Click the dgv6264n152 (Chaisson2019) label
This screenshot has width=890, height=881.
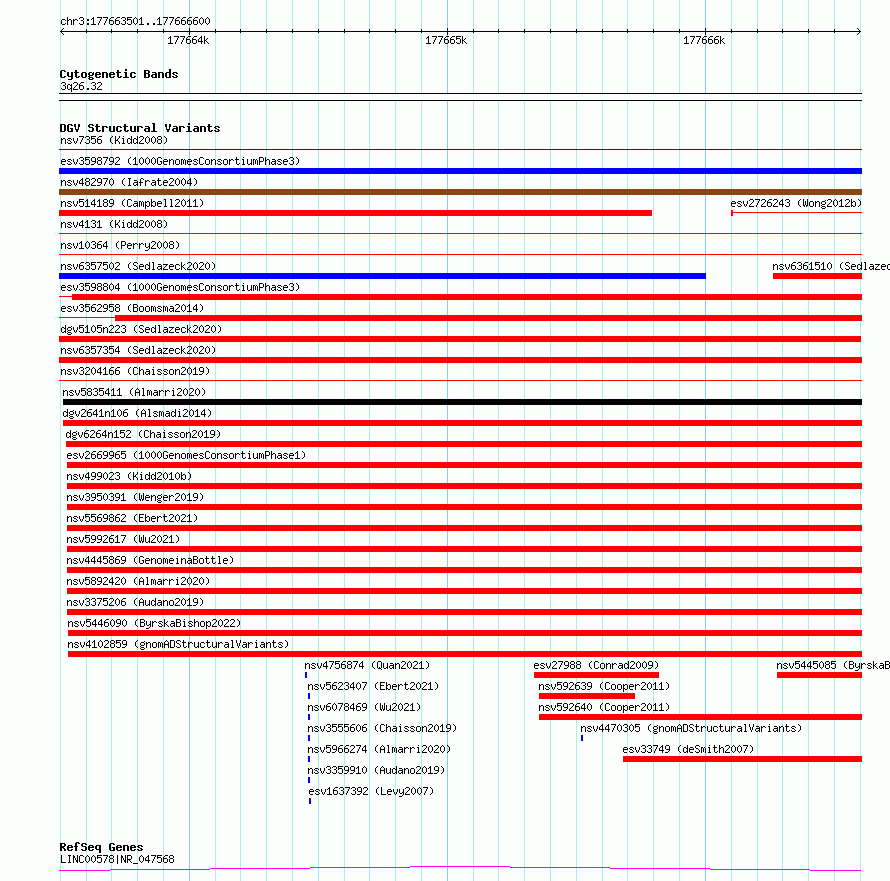click(143, 434)
